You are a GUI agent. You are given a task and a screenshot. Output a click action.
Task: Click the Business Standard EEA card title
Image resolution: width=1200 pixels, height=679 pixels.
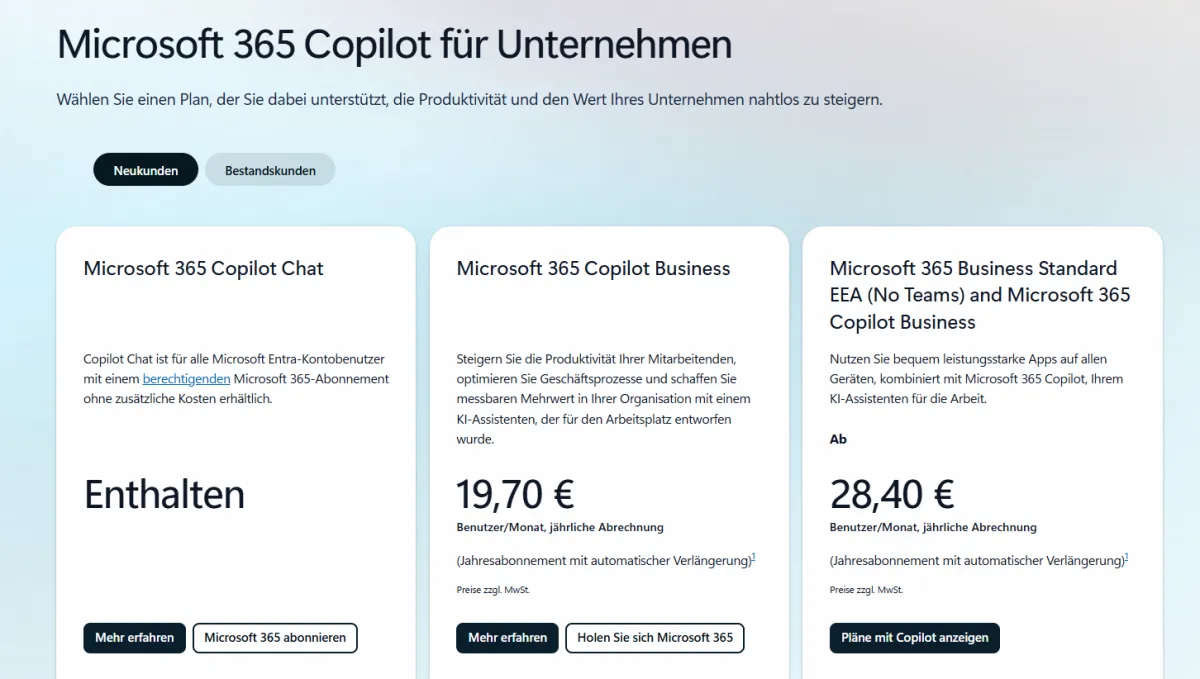[x=973, y=294]
